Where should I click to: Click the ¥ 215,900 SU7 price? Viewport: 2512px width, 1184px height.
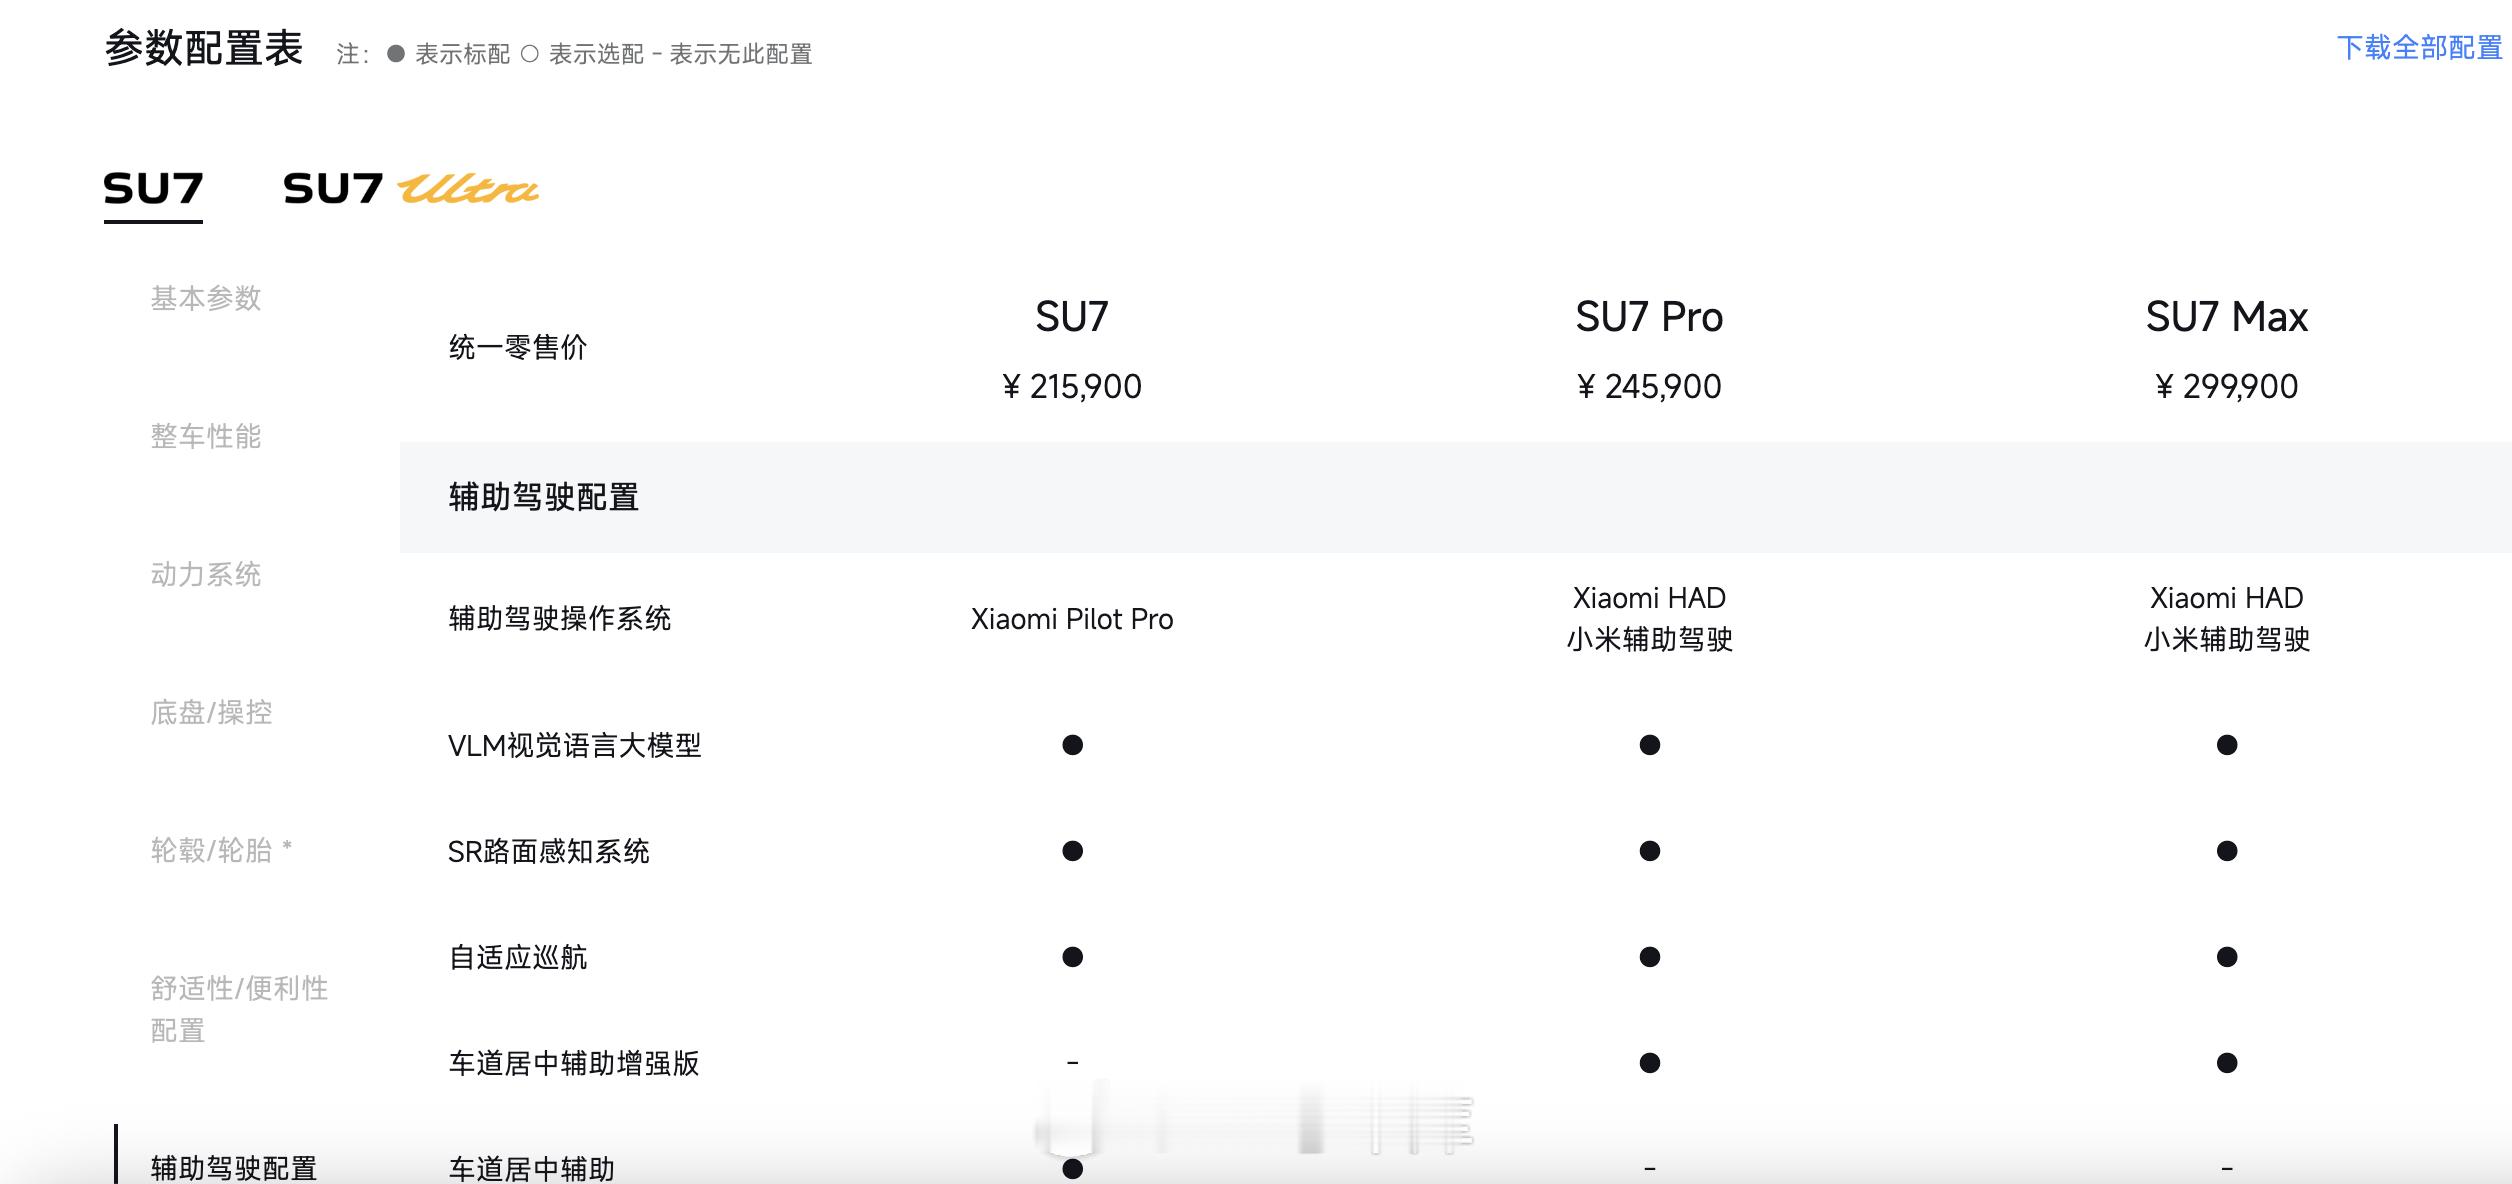[x=1072, y=386]
